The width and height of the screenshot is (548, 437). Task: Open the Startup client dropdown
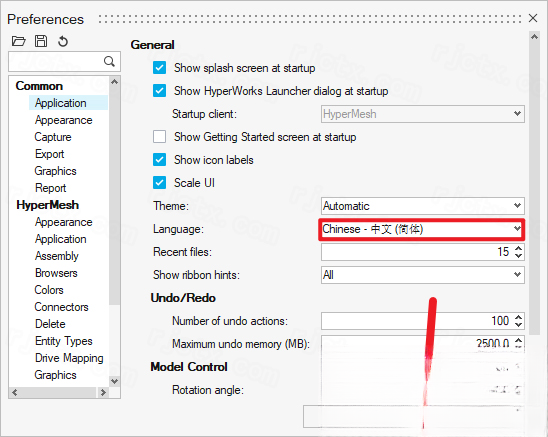[423, 114]
